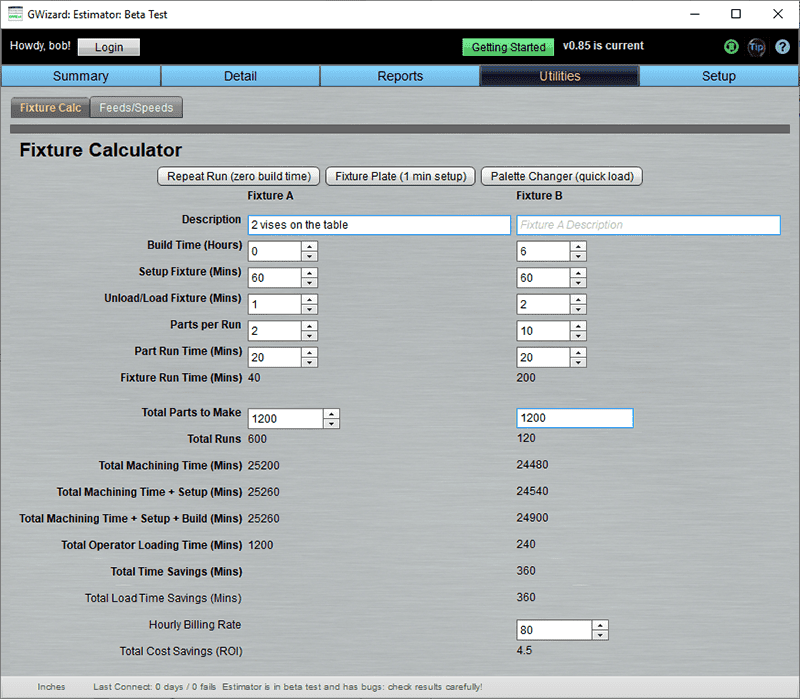Select the Fixture Calc sub-tab
The height and width of the screenshot is (699, 800).
[49, 107]
